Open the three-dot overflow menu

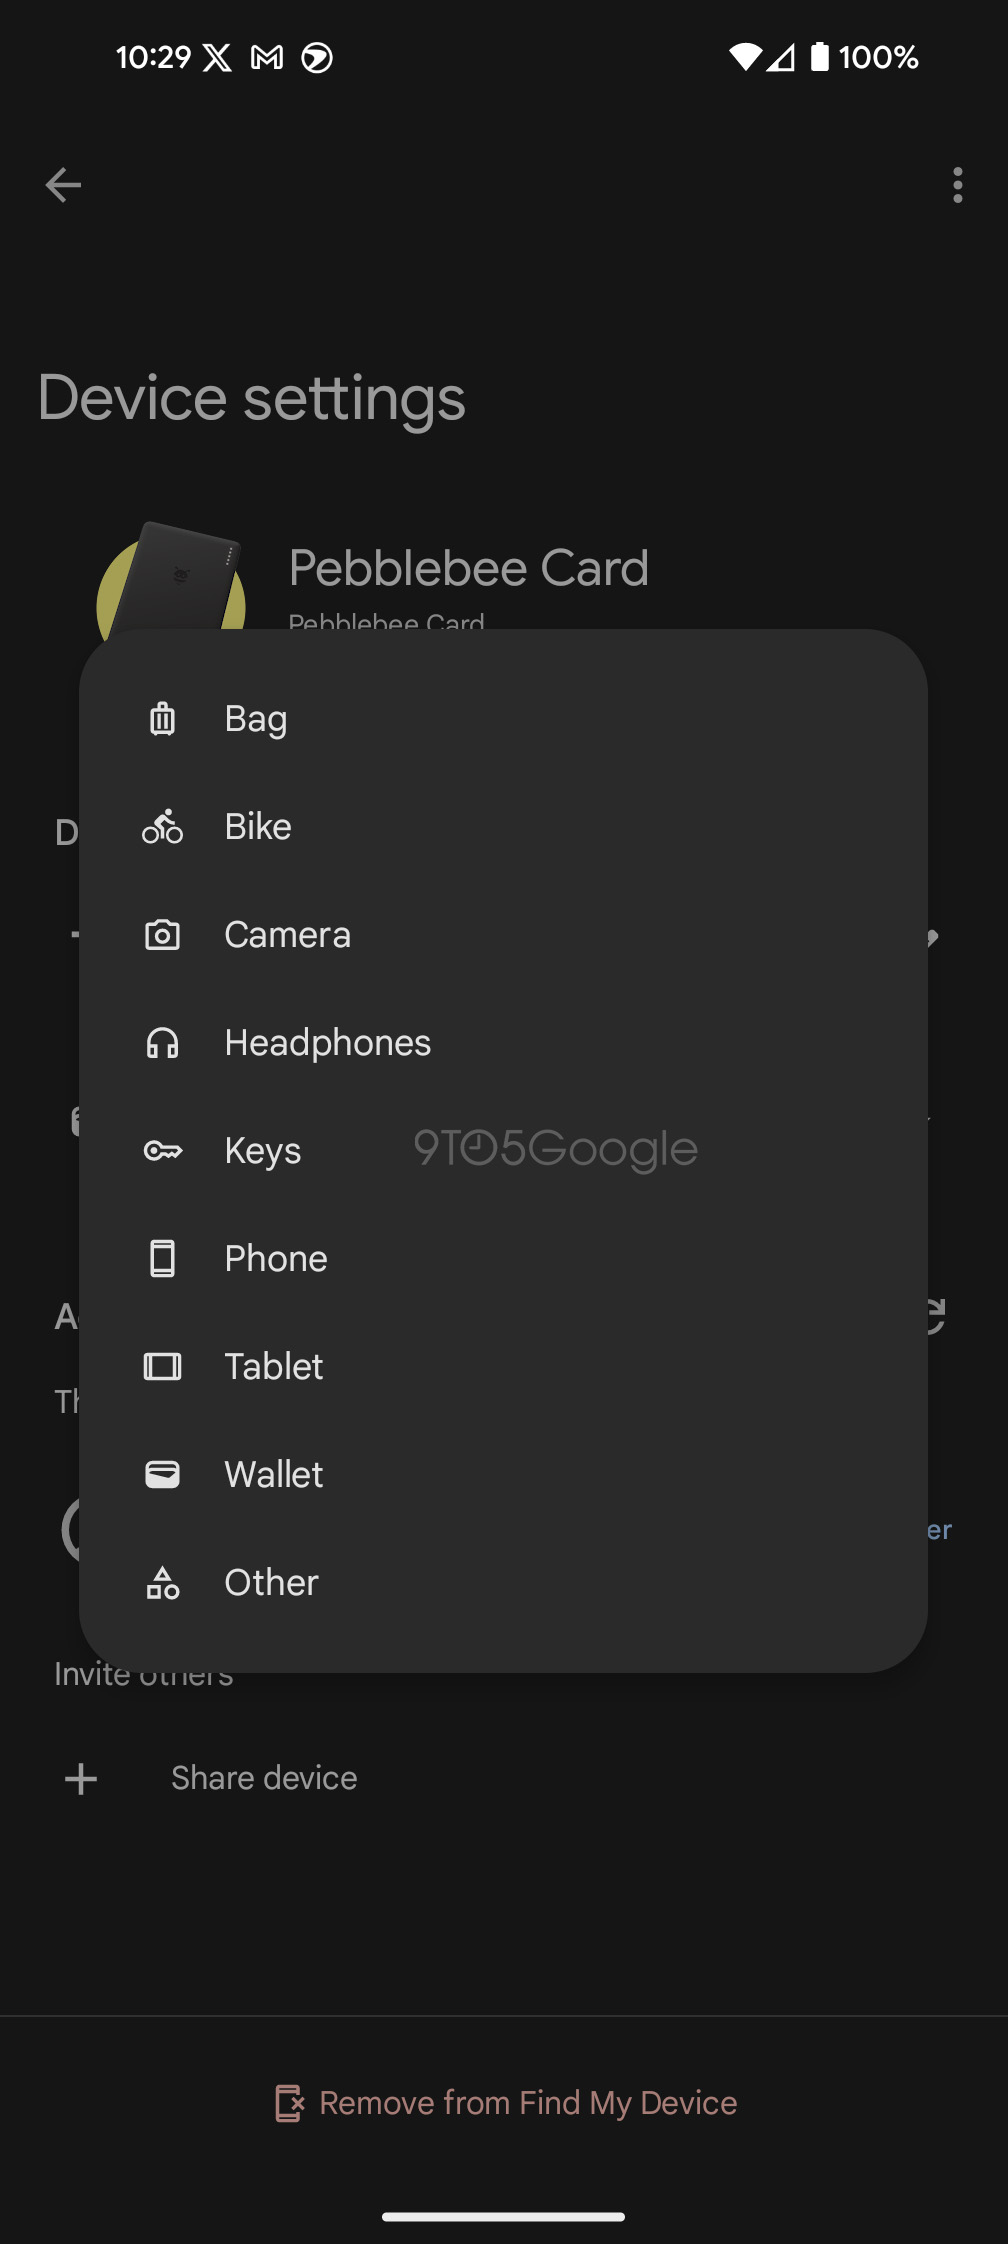(956, 185)
